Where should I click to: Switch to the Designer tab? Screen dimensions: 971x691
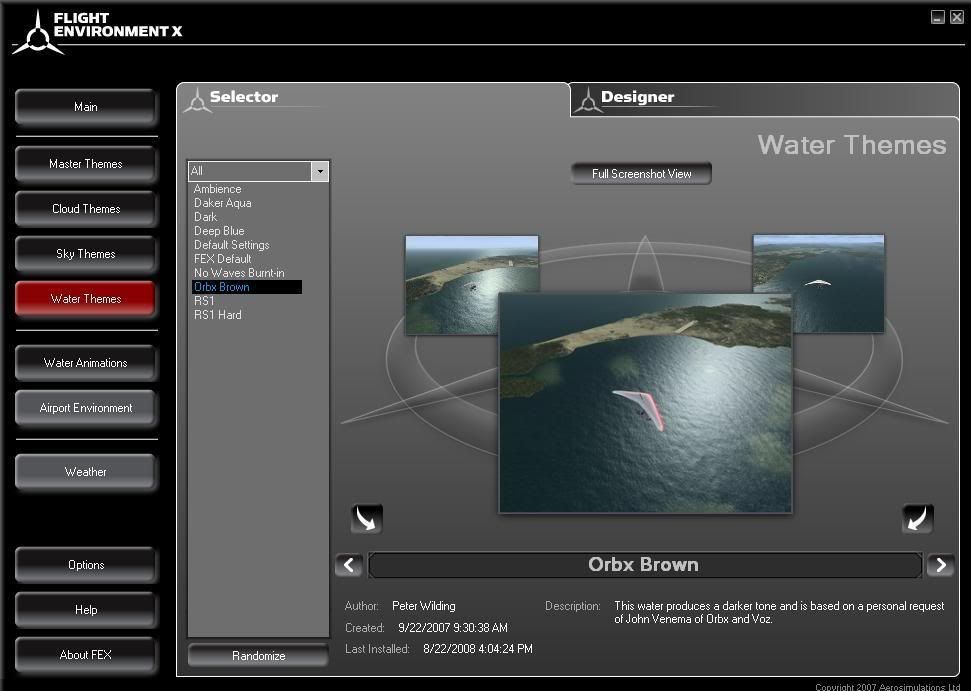(x=637, y=98)
